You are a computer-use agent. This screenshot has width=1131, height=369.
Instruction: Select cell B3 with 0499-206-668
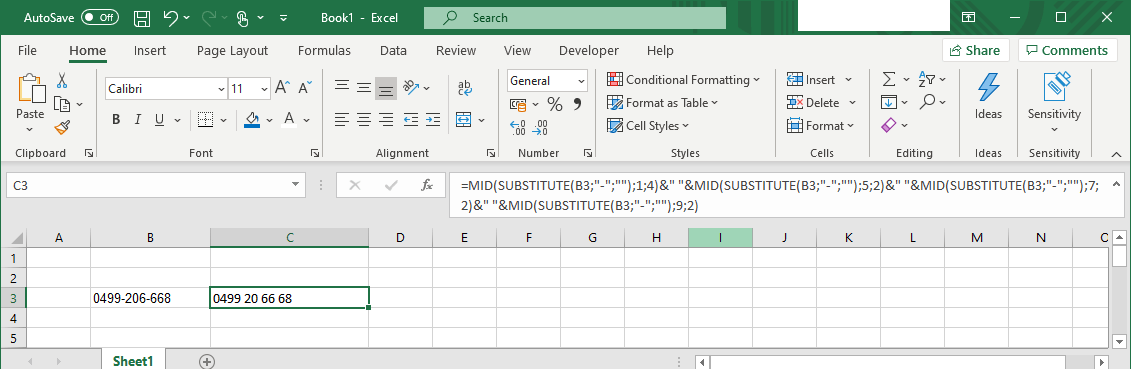pyautogui.click(x=150, y=298)
